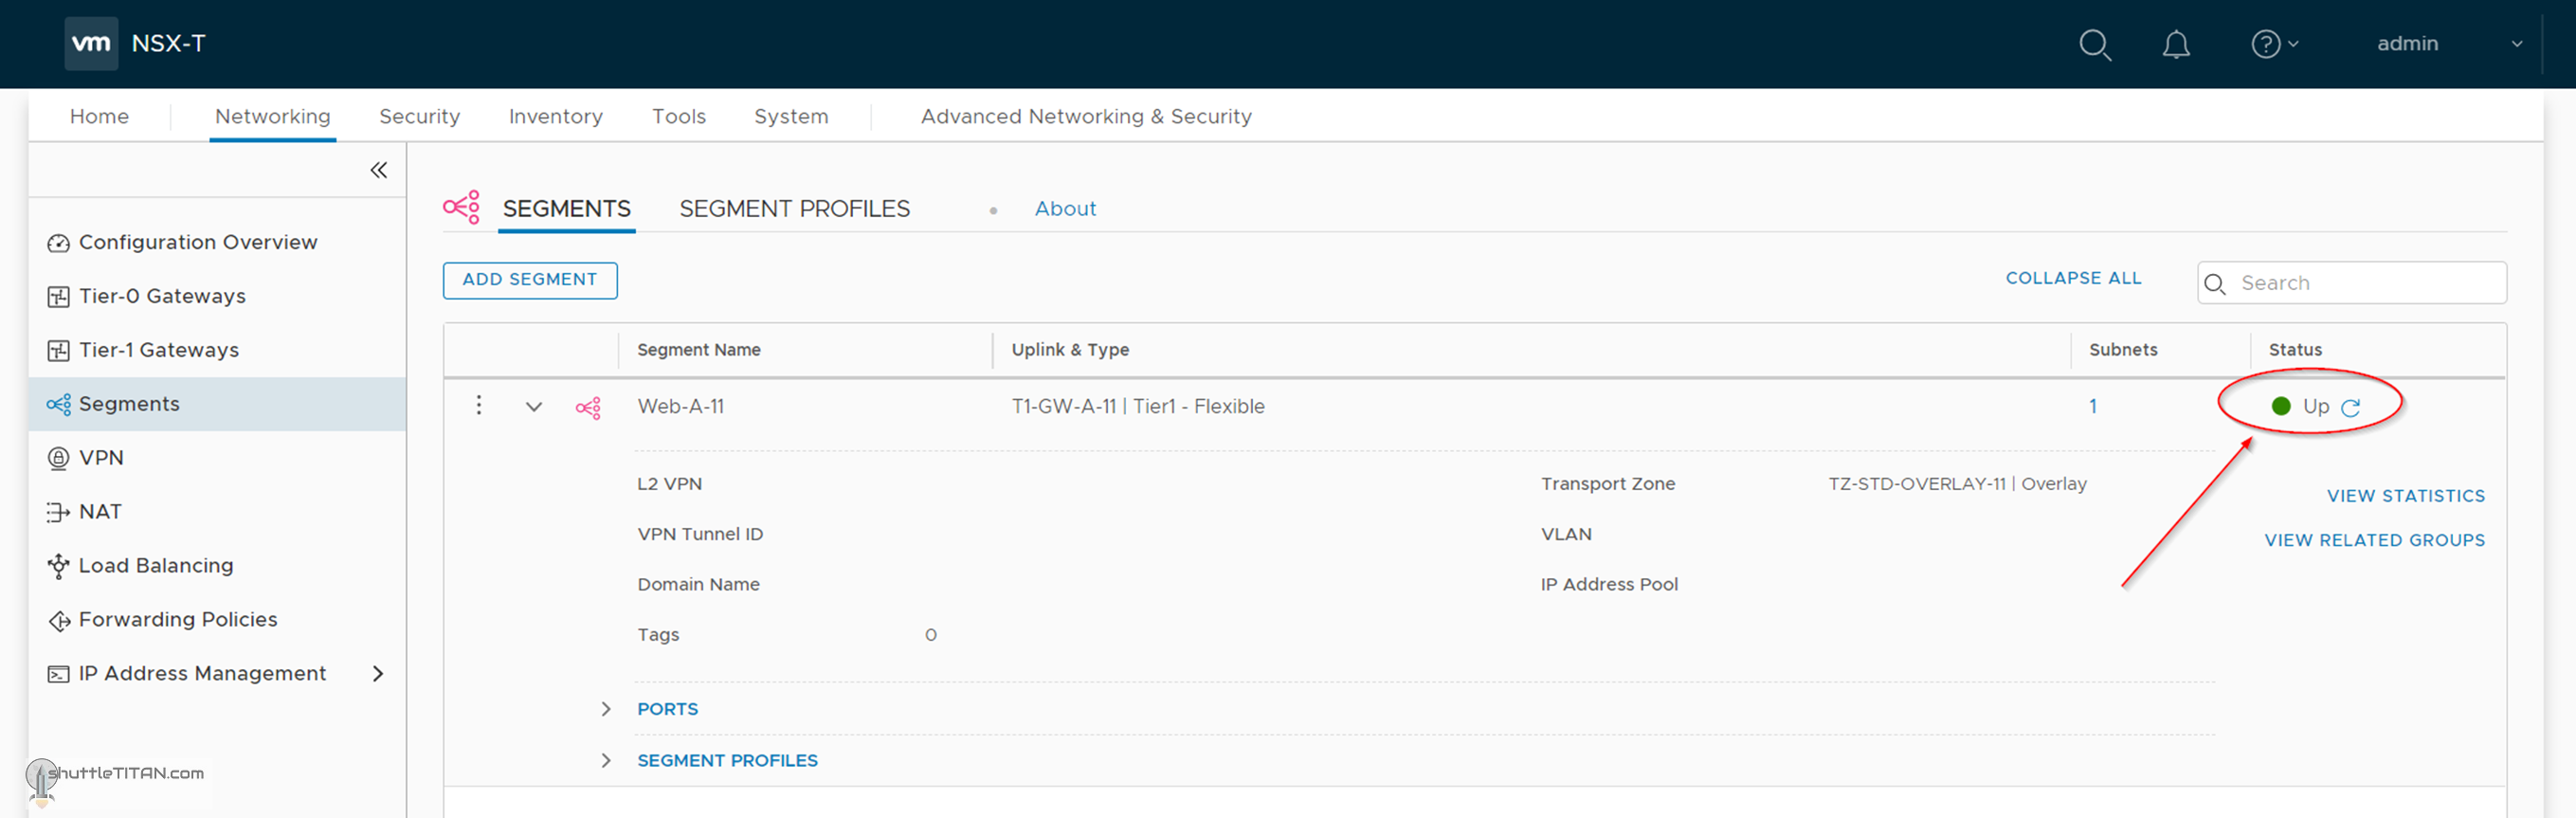Collapse the left sidebar with double chevron
The height and width of the screenshot is (818, 2576).
[x=378, y=170]
